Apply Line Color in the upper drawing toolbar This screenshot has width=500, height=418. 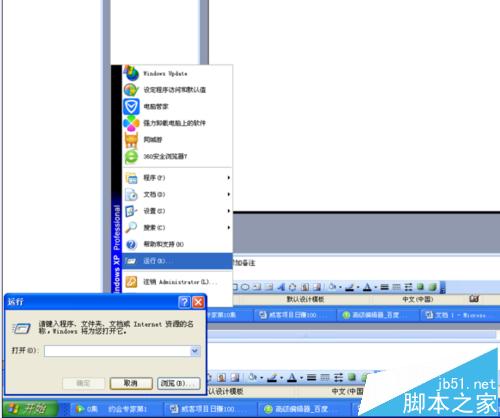point(349,287)
